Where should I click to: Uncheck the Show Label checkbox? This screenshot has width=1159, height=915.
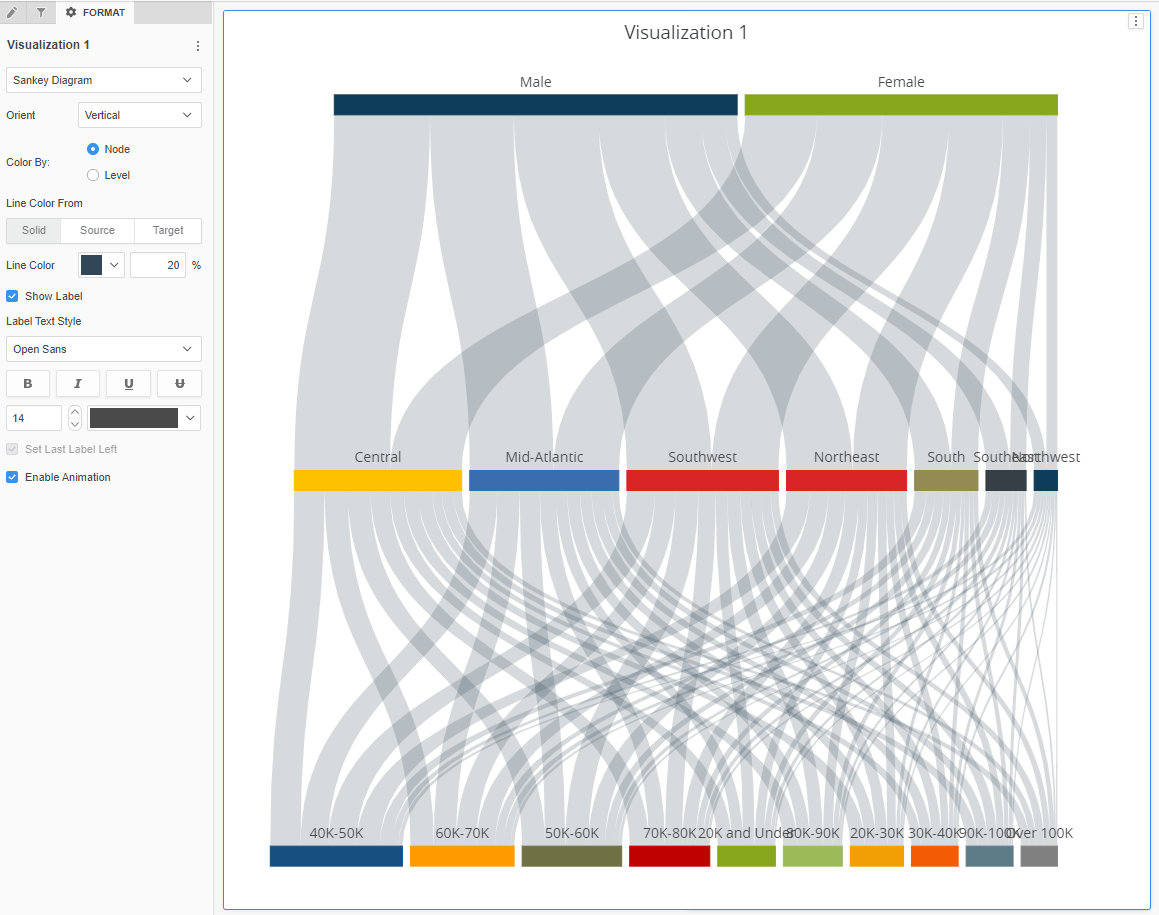click(x=13, y=296)
